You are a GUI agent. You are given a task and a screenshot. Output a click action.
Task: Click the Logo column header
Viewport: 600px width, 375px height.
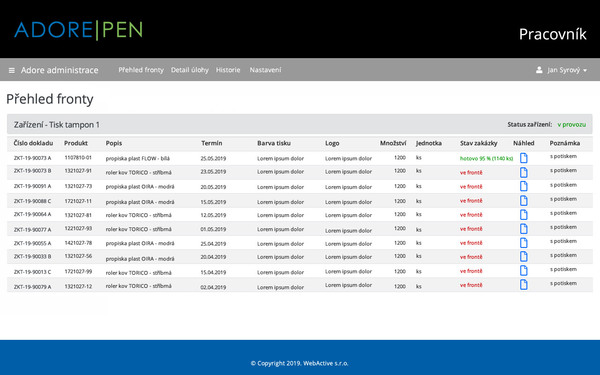tap(332, 143)
